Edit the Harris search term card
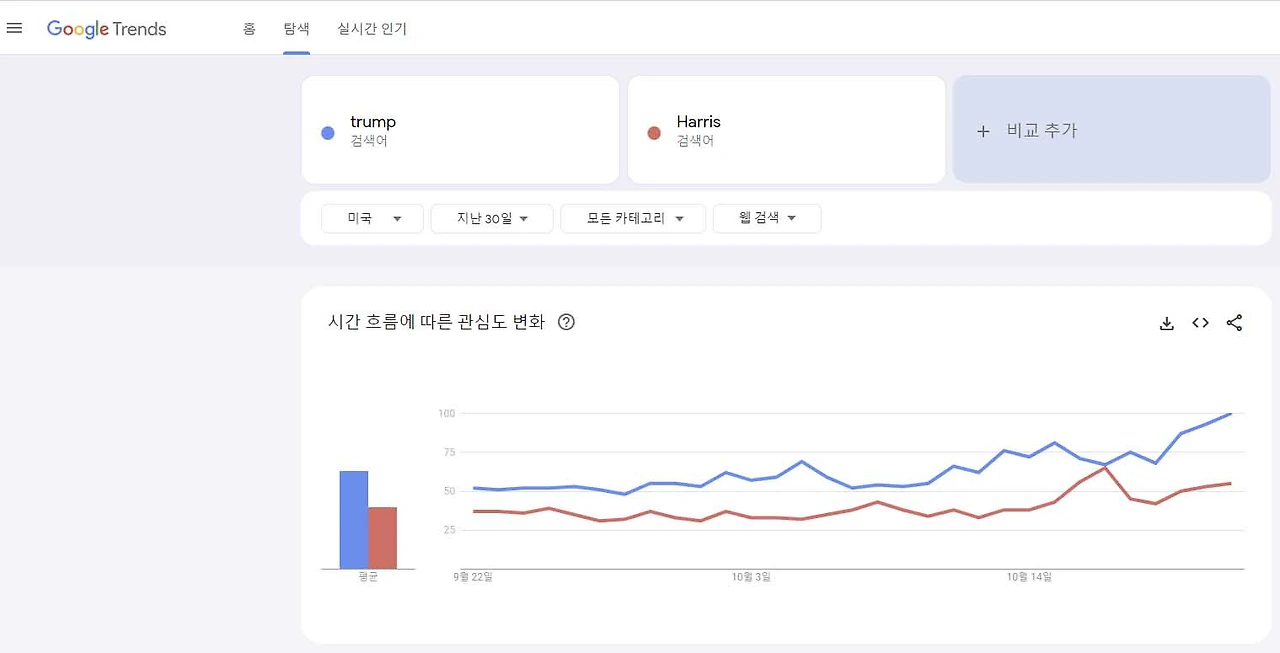The width and height of the screenshot is (1280, 653). 786,130
